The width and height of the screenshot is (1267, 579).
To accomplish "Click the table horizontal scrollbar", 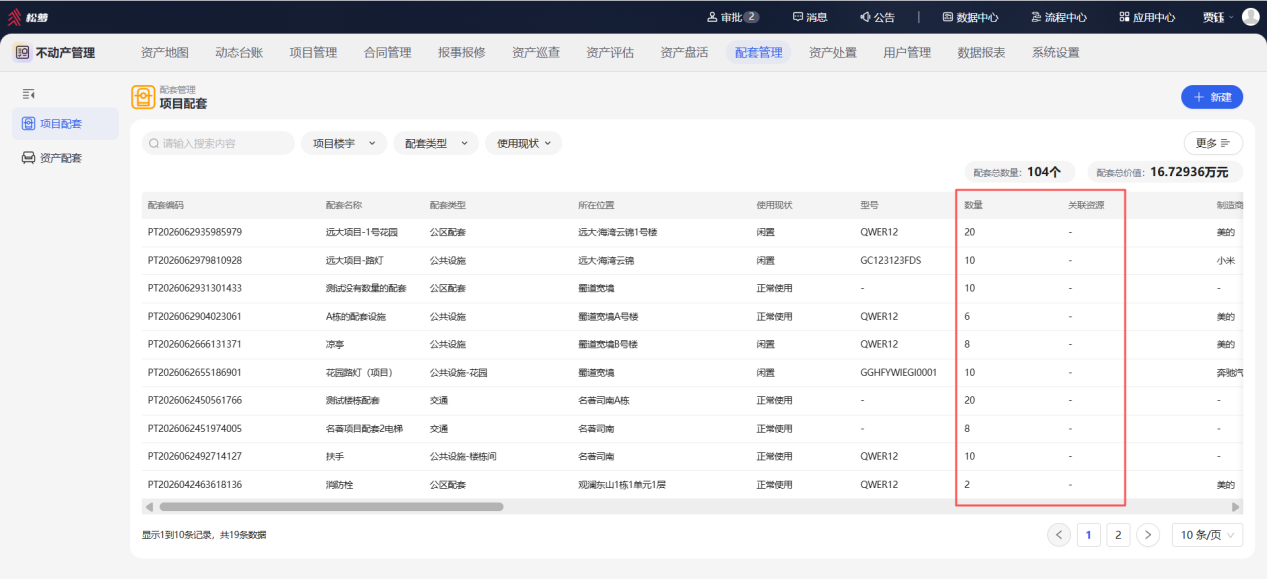I will point(326,507).
